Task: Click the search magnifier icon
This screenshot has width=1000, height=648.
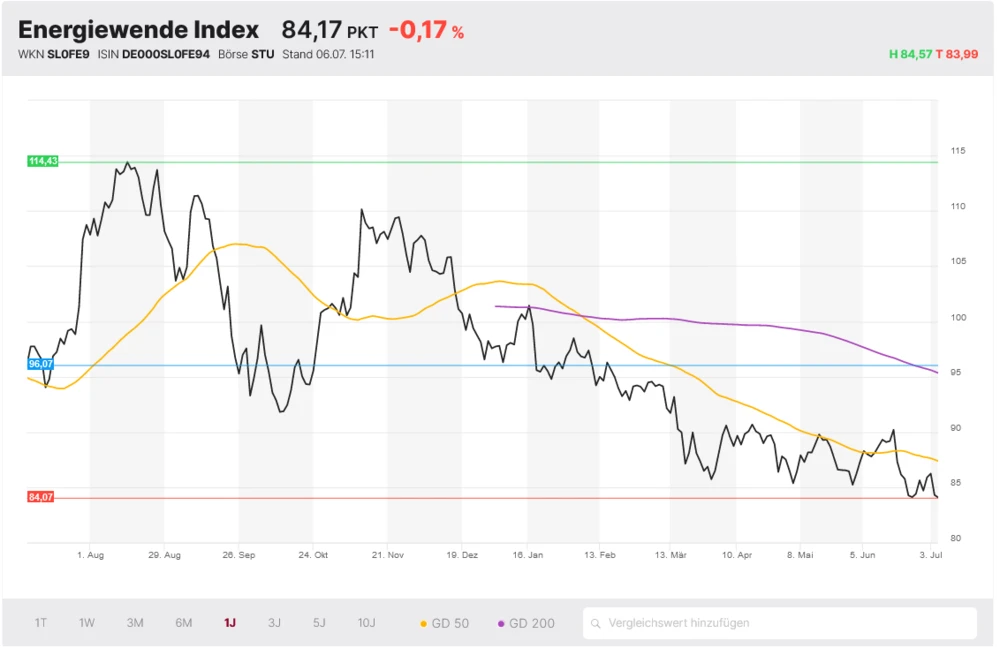Action: point(597,623)
